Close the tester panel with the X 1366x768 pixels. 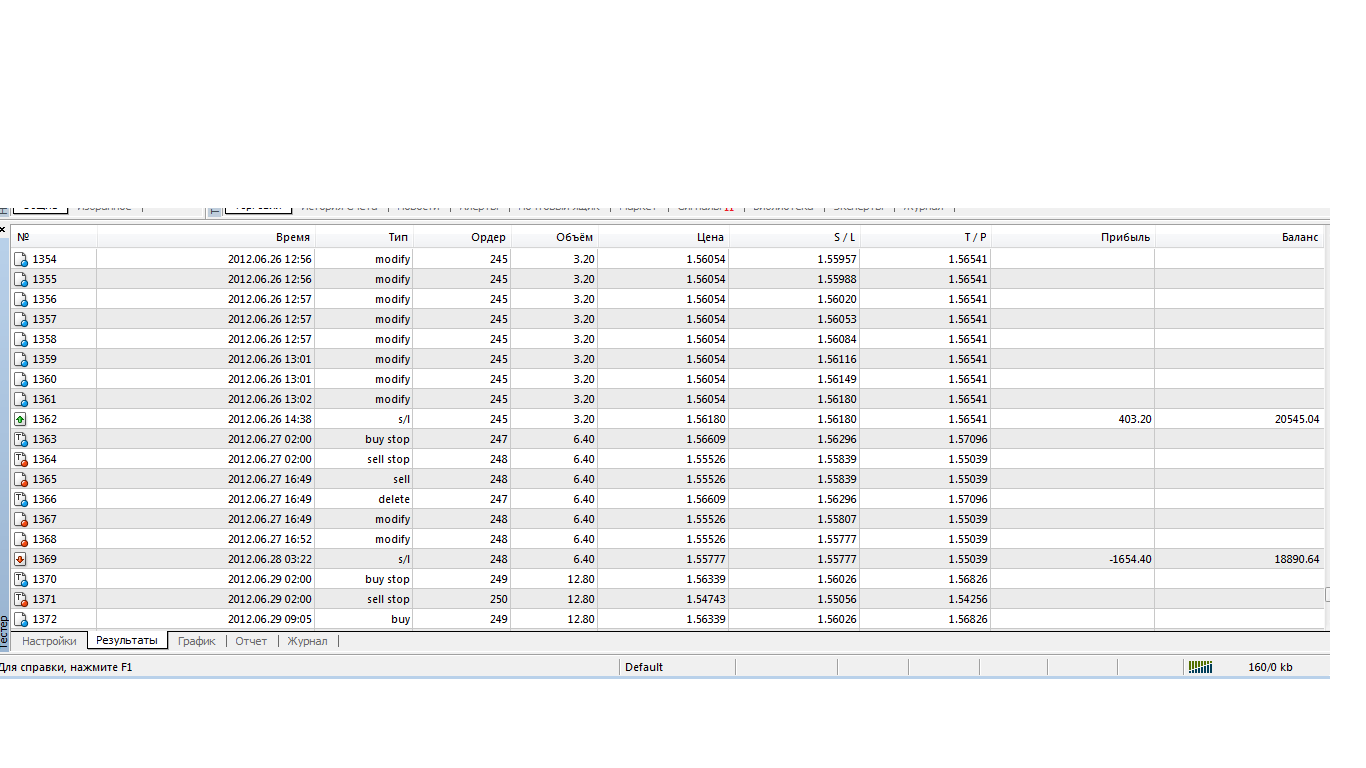[3, 230]
